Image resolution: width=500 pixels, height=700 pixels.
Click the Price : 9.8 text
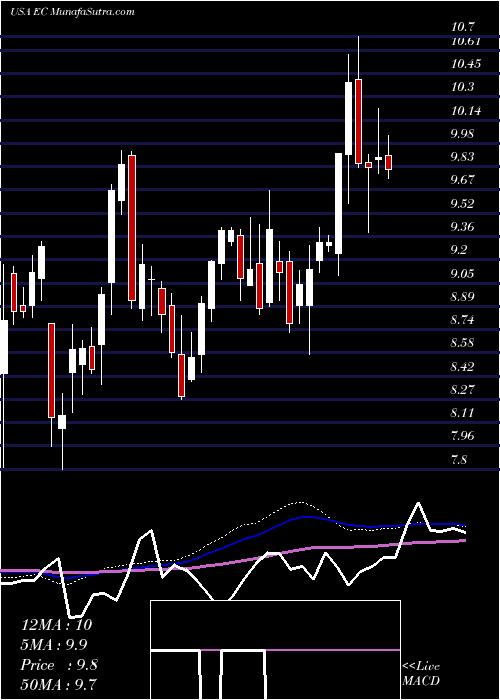pos(59,665)
